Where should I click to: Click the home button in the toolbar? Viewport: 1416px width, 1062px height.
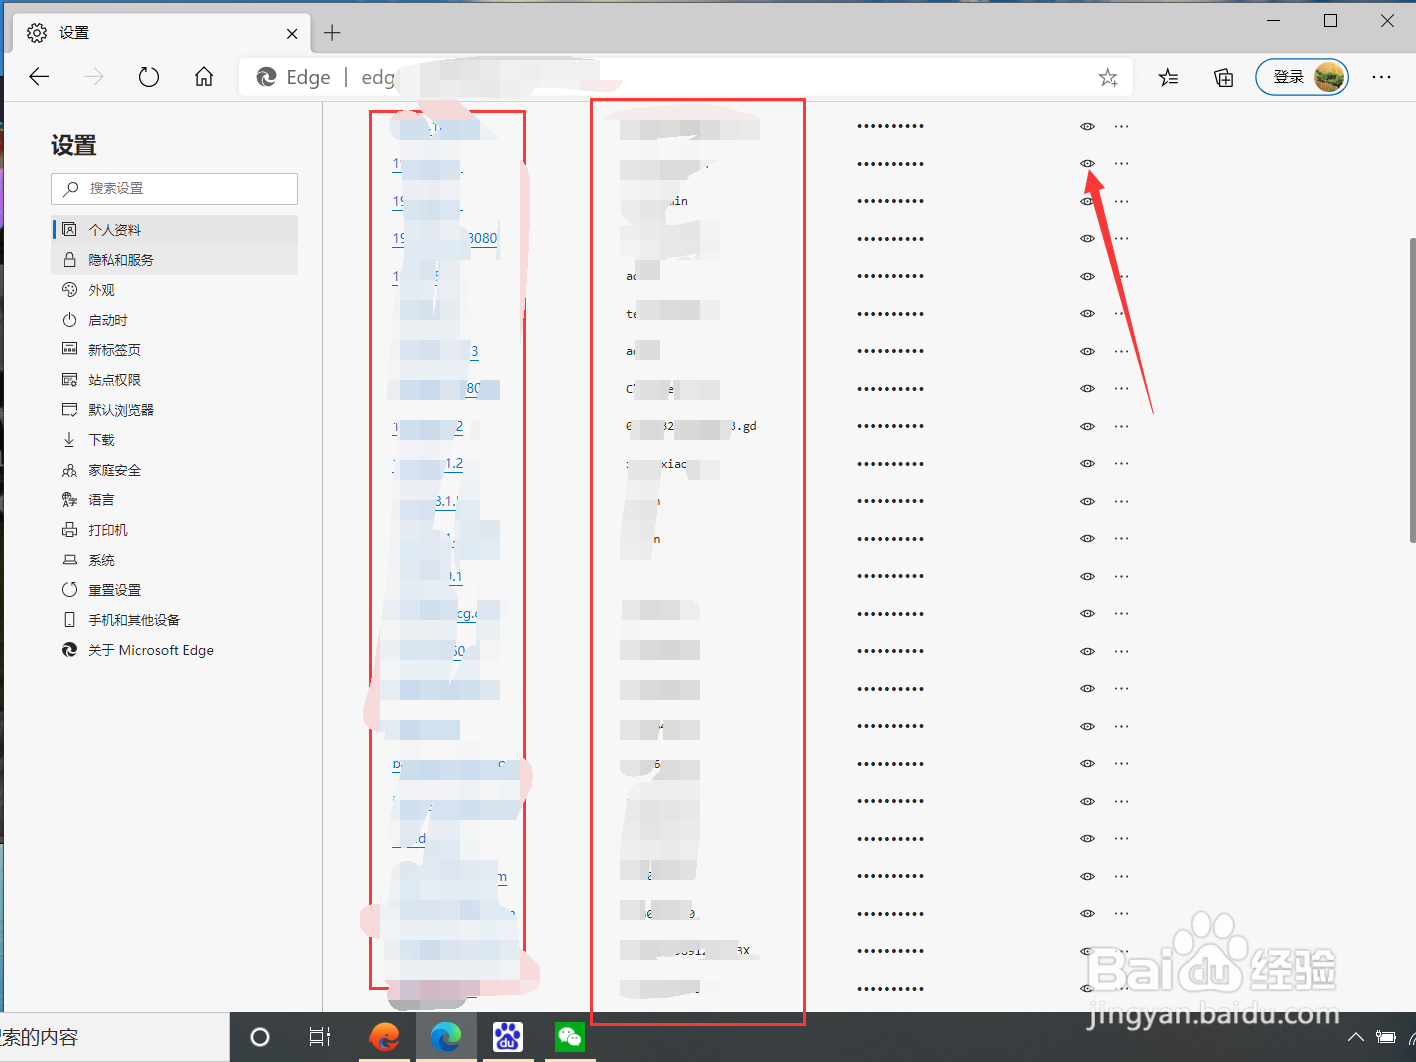204,77
